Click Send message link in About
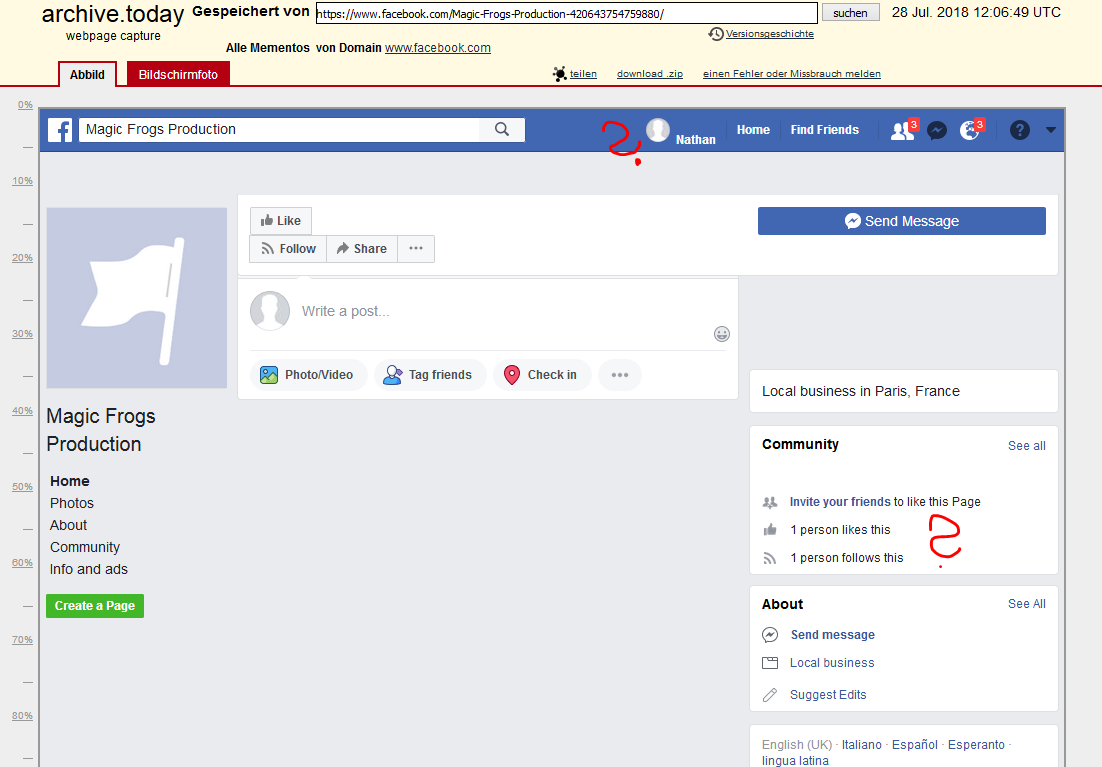The height and width of the screenshot is (767, 1102). [833, 635]
